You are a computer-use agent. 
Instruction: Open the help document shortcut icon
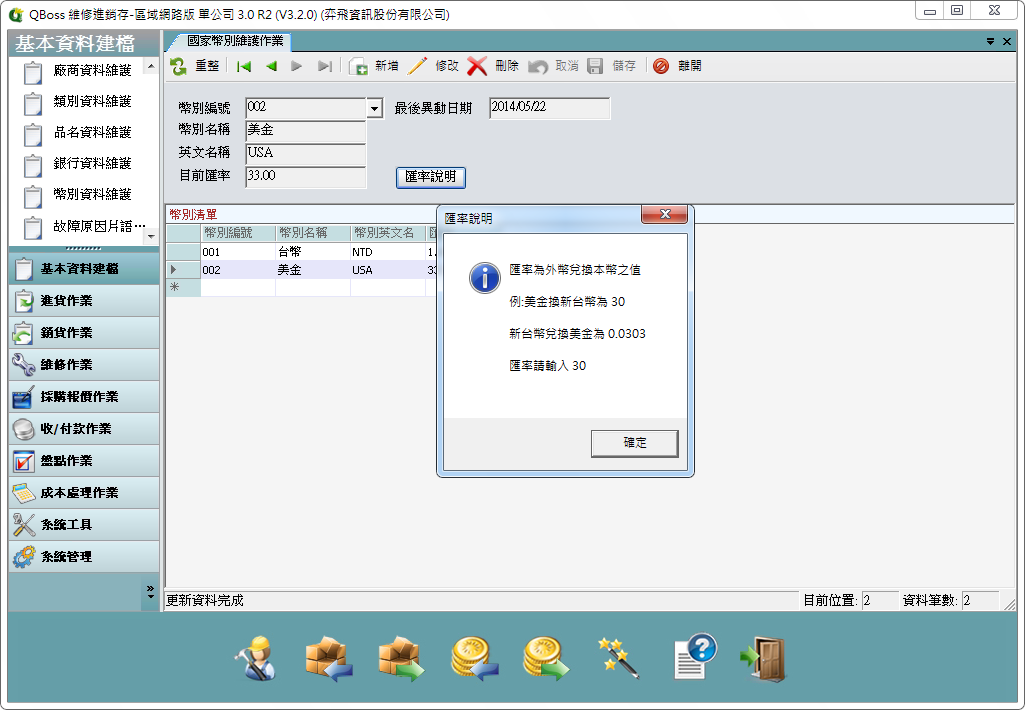coord(695,656)
